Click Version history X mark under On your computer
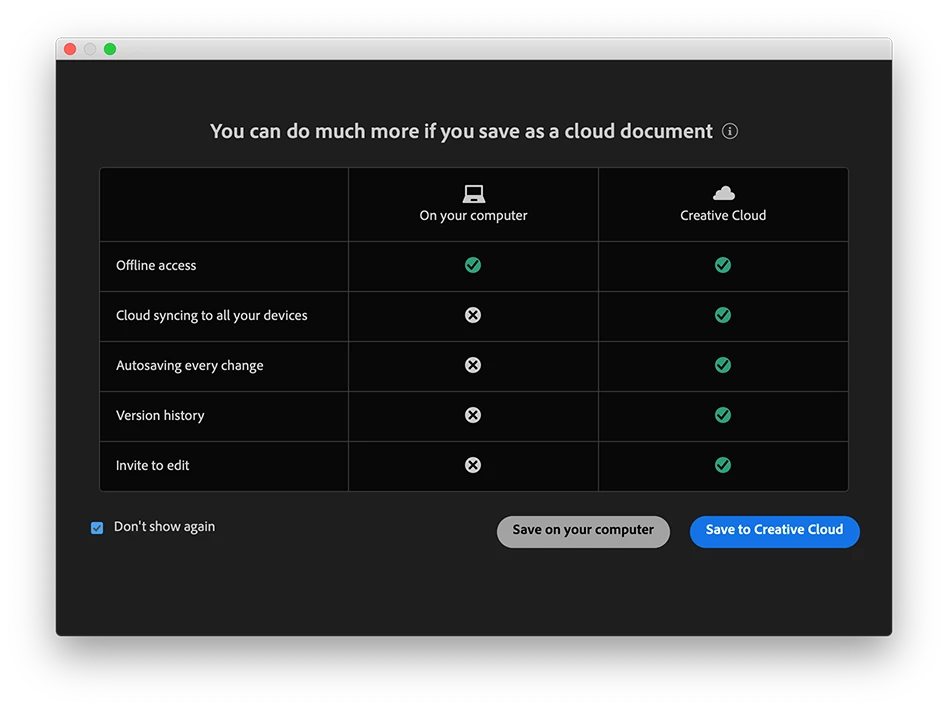 (473, 415)
